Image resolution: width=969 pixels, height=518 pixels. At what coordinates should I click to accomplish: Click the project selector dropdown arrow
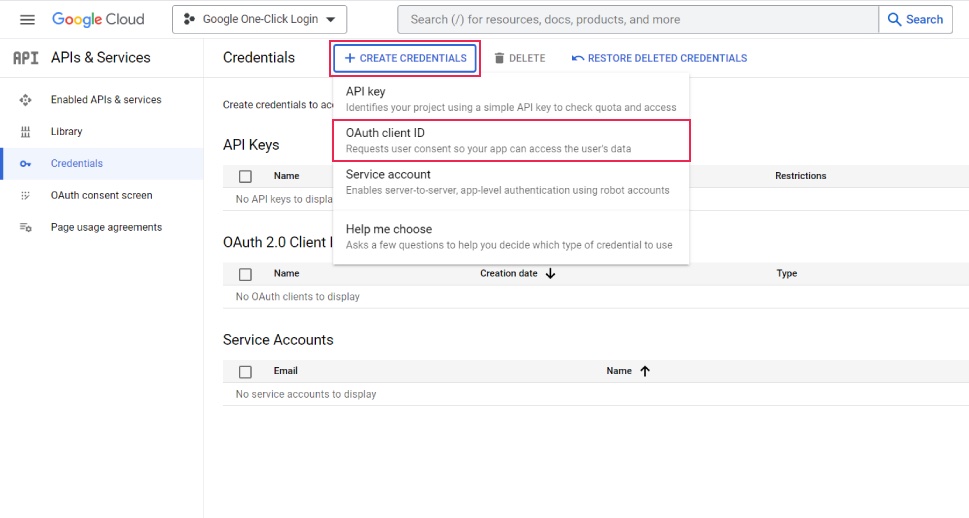tap(331, 20)
